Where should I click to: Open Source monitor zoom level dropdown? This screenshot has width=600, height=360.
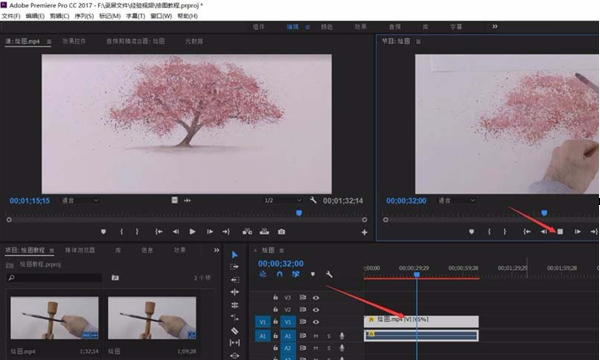click(x=80, y=200)
